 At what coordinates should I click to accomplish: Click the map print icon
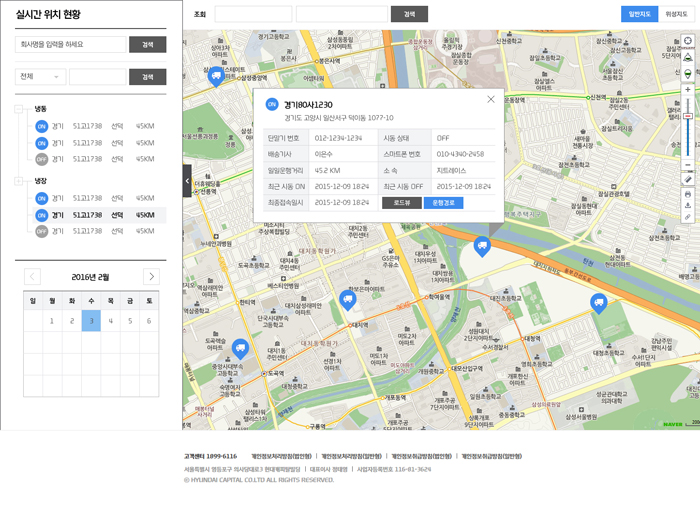pyautogui.click(x=688, y=194)
